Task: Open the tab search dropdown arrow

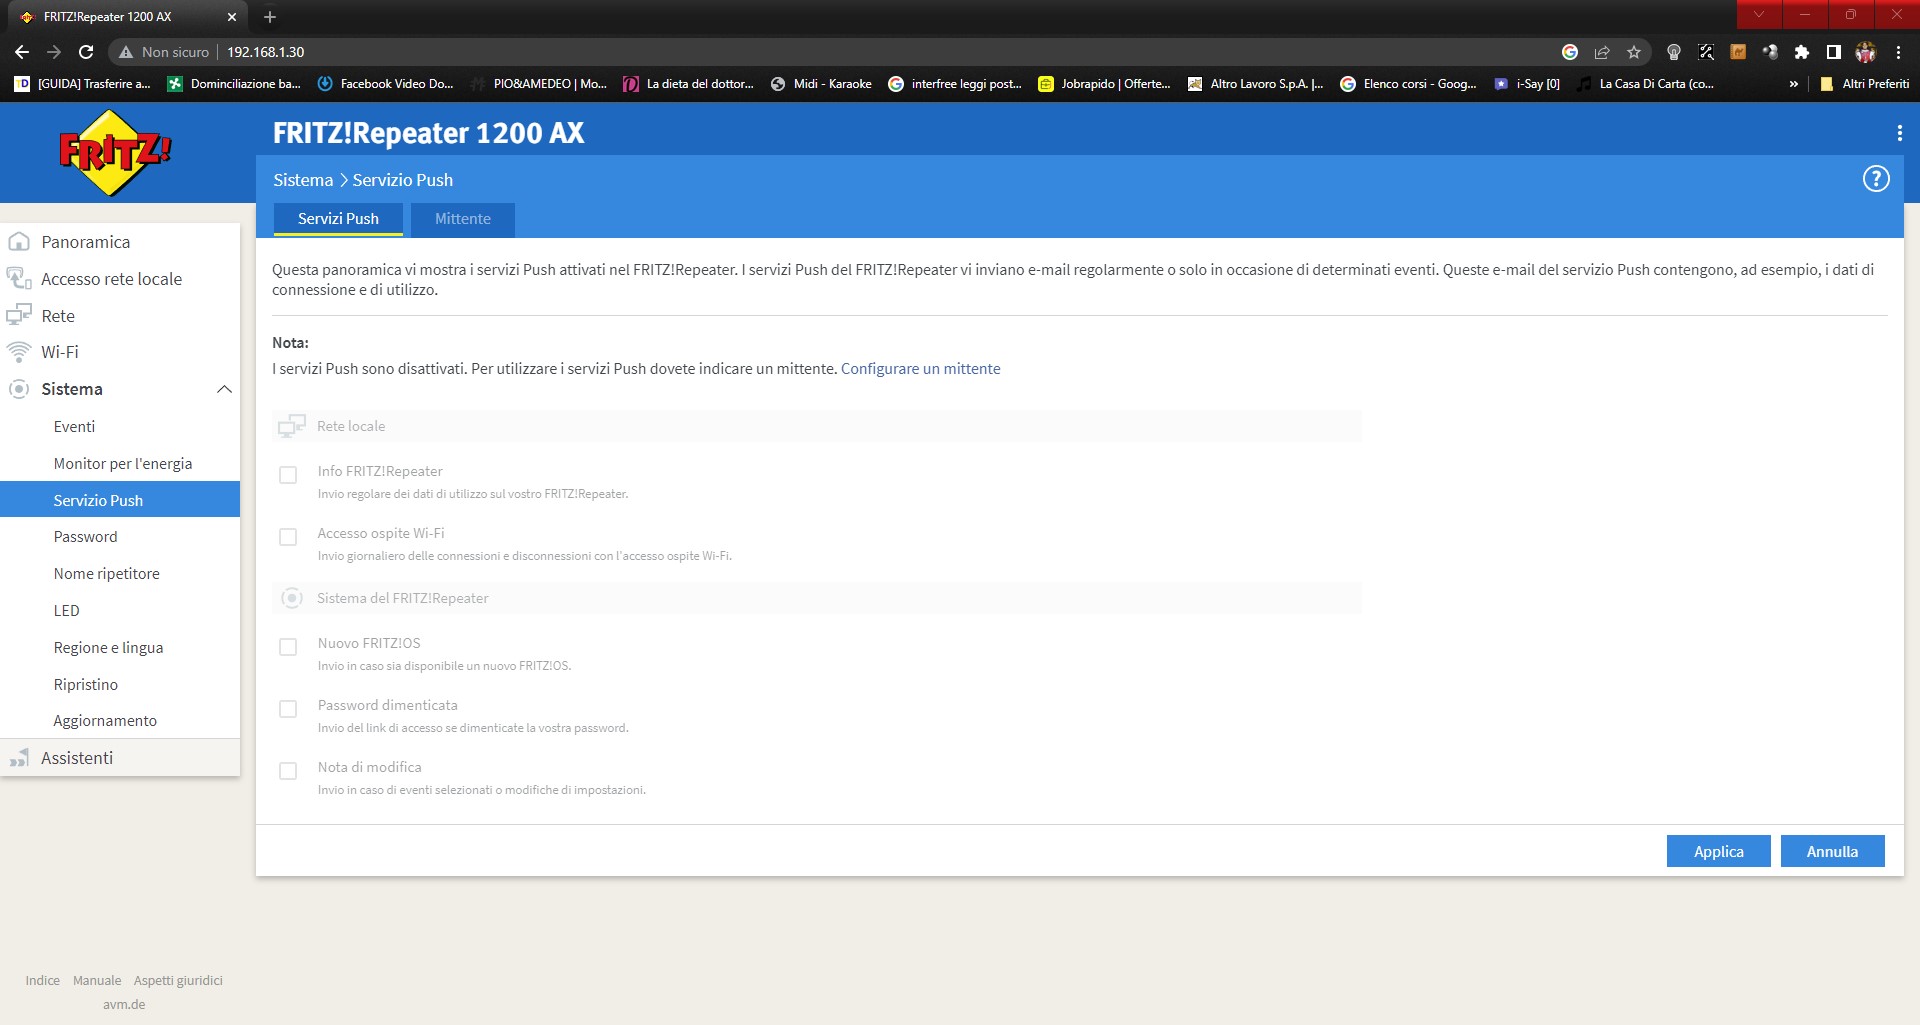Action: (x=1759, y=14)
